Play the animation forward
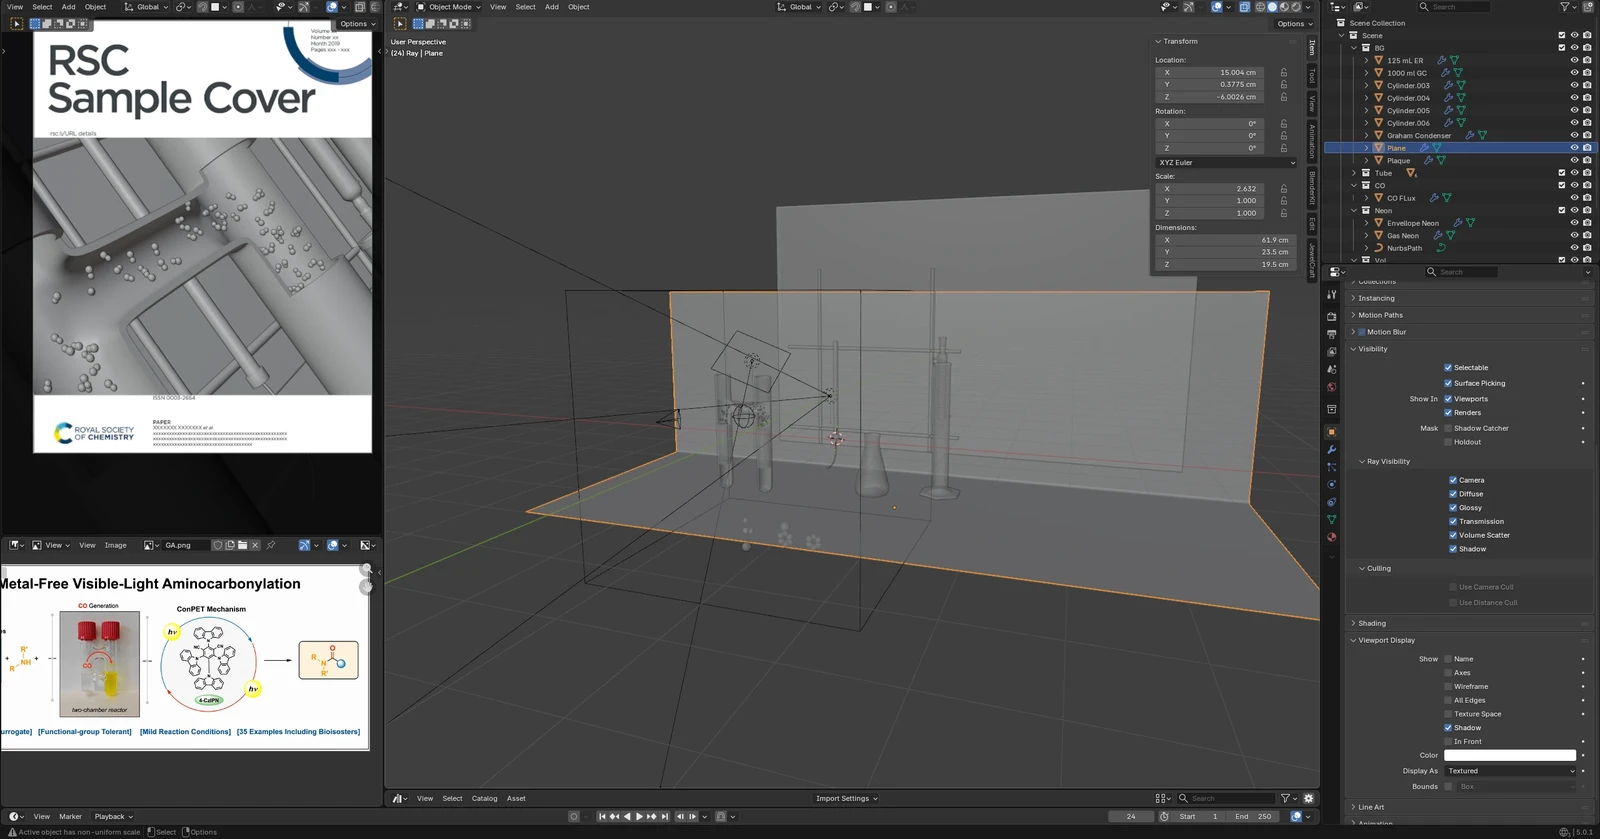 point(639,816)
